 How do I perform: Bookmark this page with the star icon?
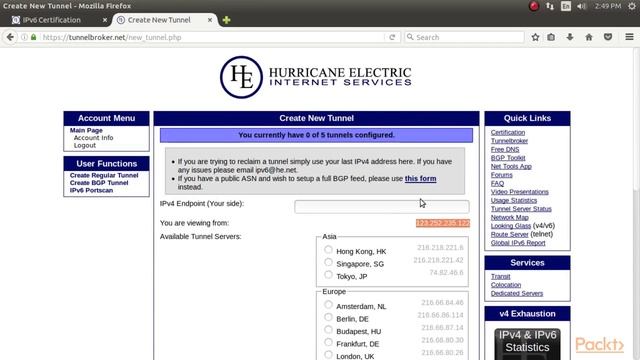tap(536, 37)
